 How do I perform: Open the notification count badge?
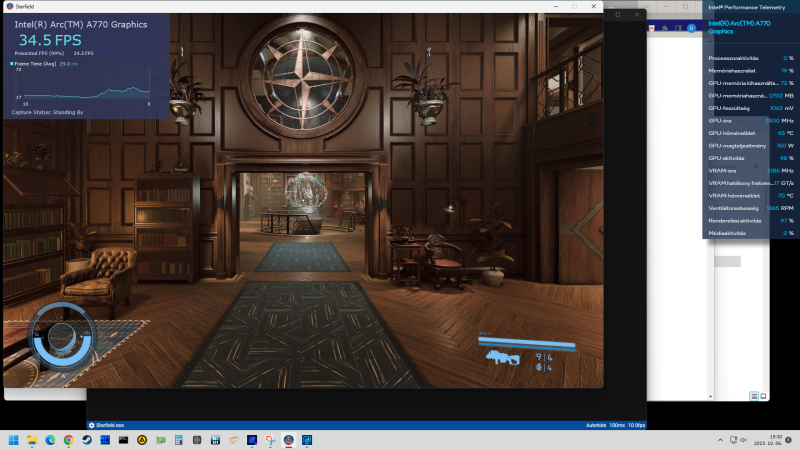tap(788, 440)
